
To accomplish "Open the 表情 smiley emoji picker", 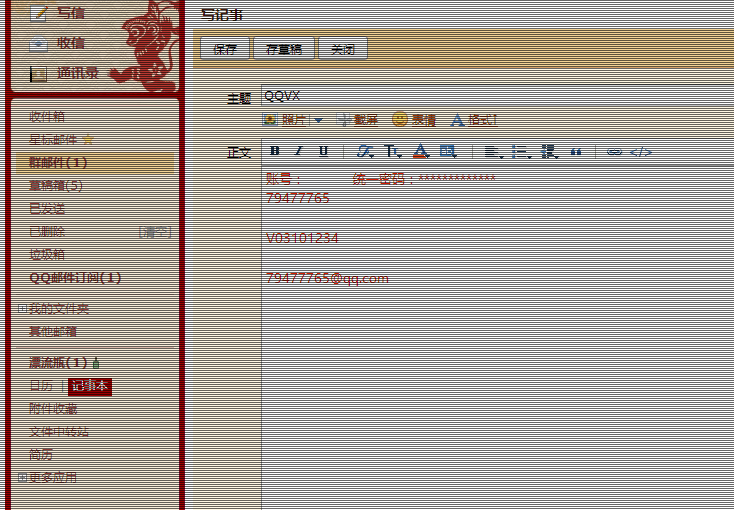I will tap(399, 119).
